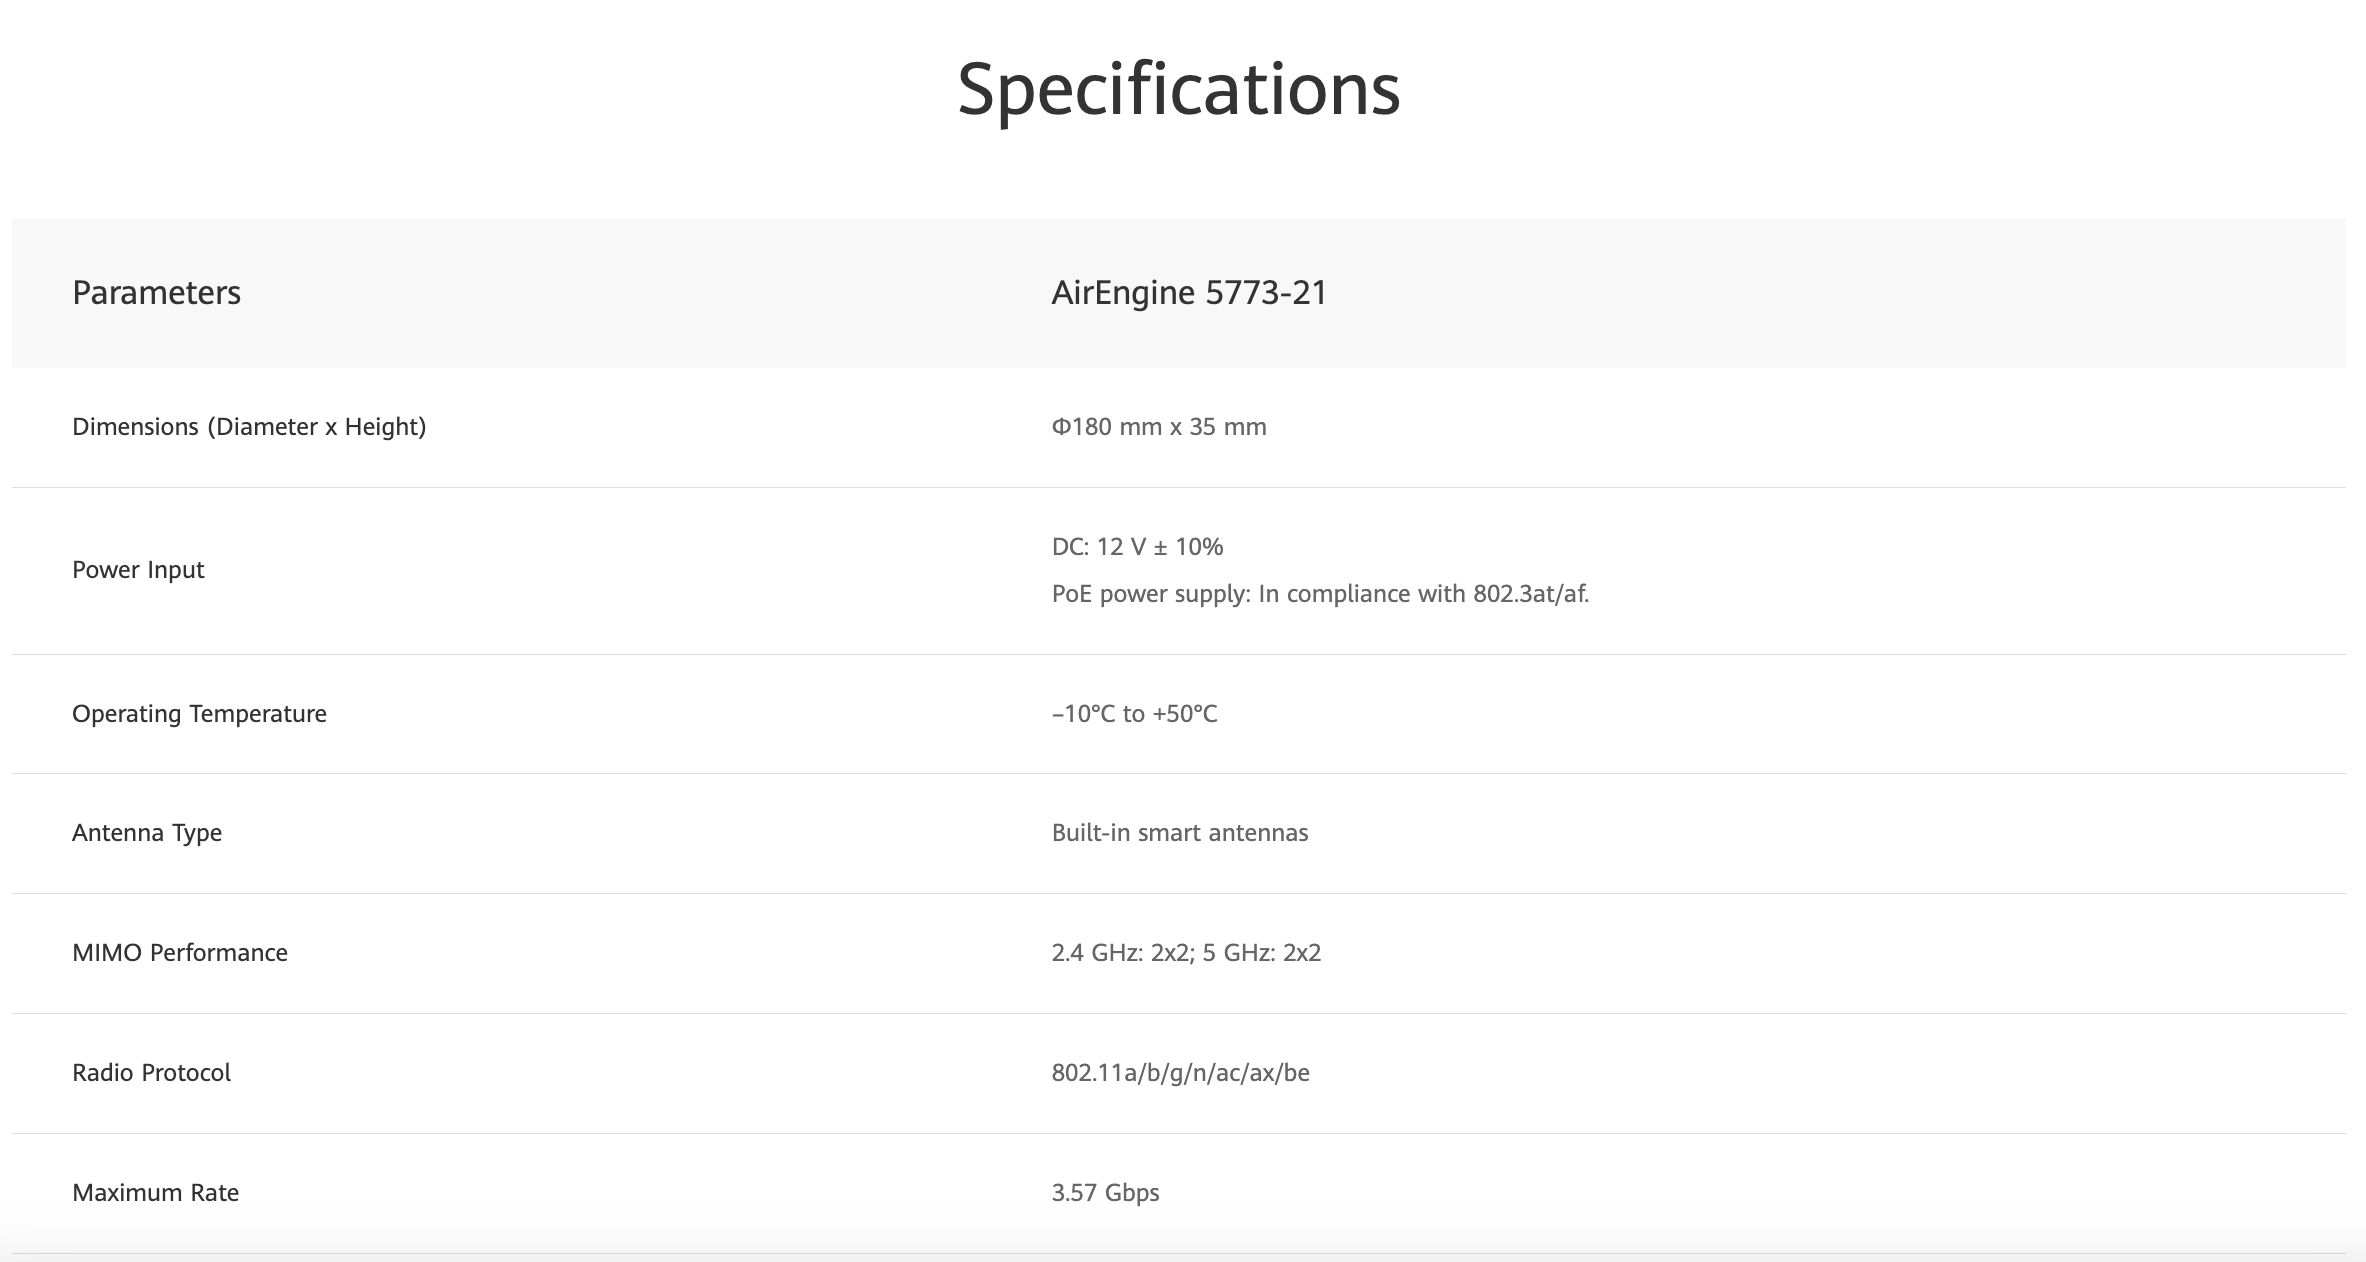Click the Antenna Type row label
Image resolution: width=2366 pixels, height=1262 pixels.
[x=147, y=833]
